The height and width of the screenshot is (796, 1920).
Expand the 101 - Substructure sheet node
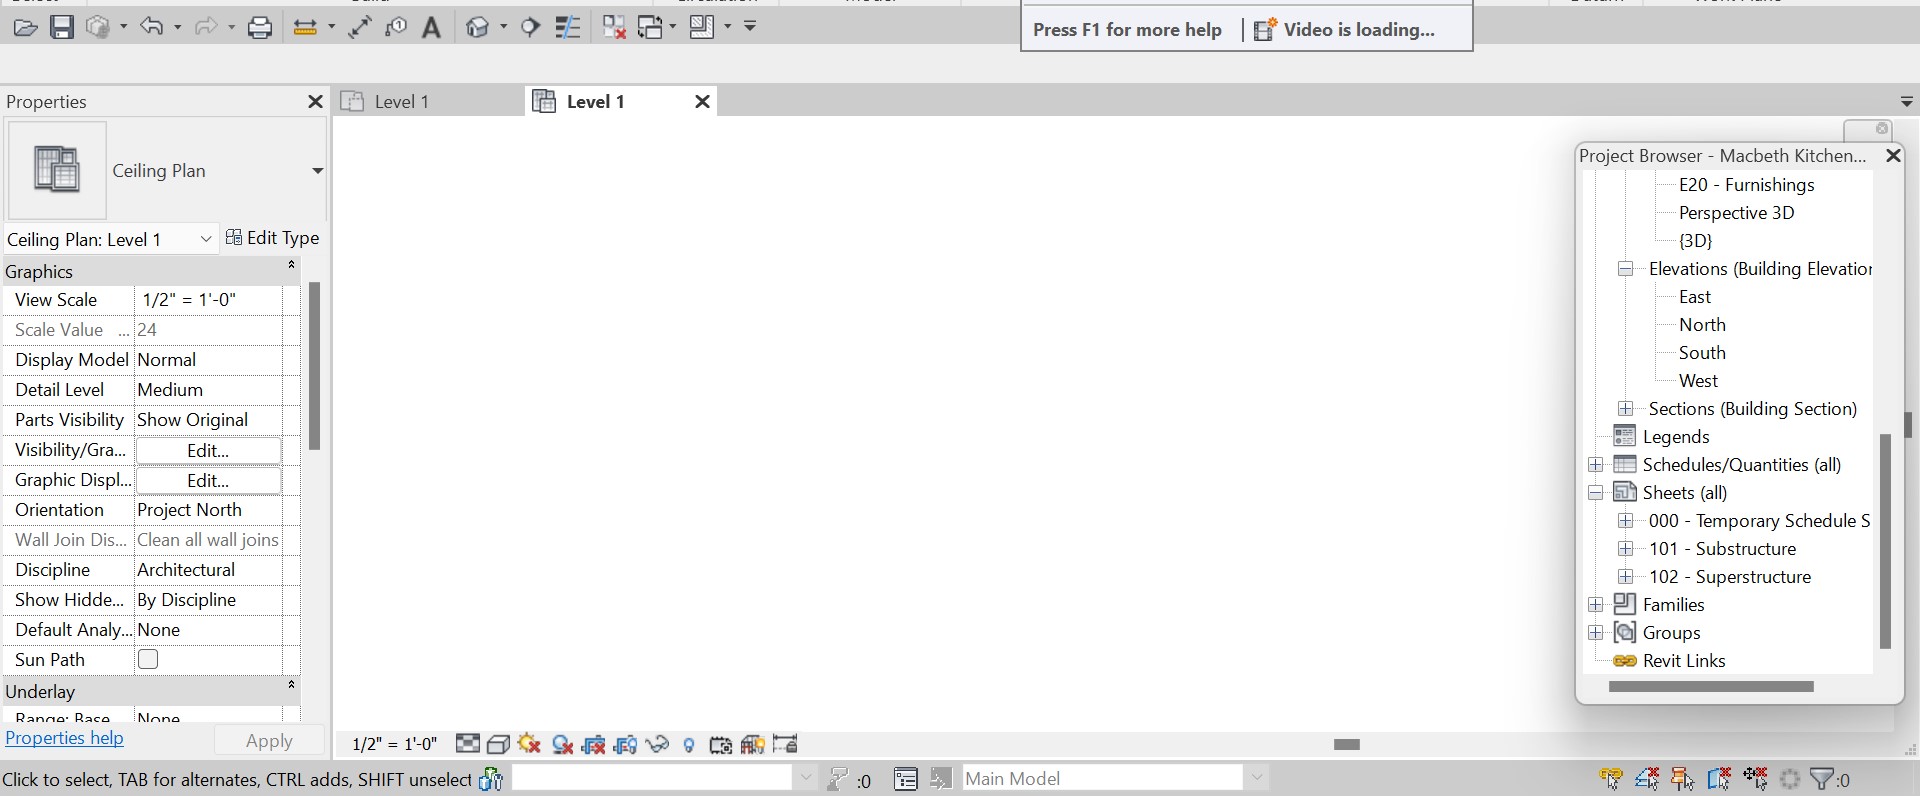click(1626, 549)
